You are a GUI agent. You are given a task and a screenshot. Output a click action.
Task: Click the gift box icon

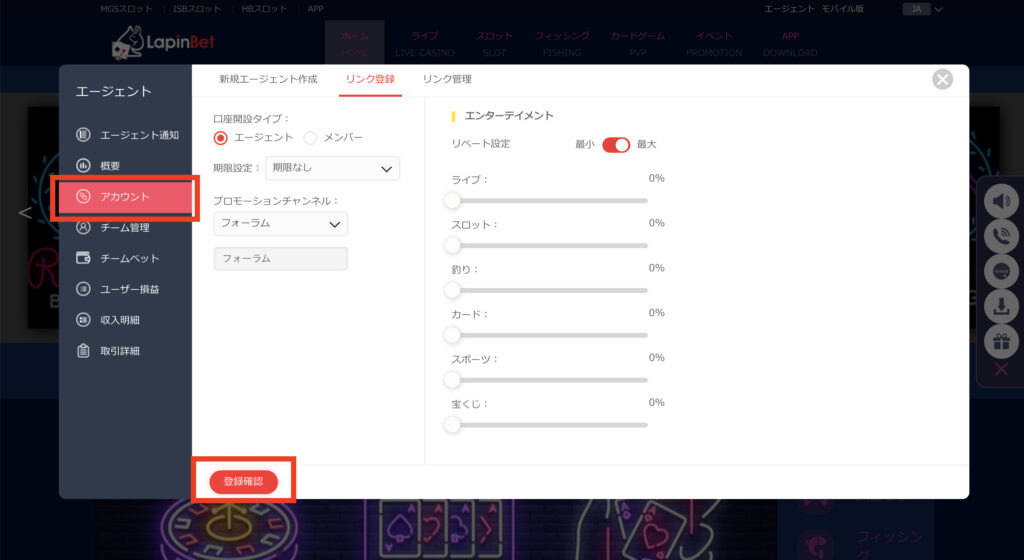tap(1001, 341)
